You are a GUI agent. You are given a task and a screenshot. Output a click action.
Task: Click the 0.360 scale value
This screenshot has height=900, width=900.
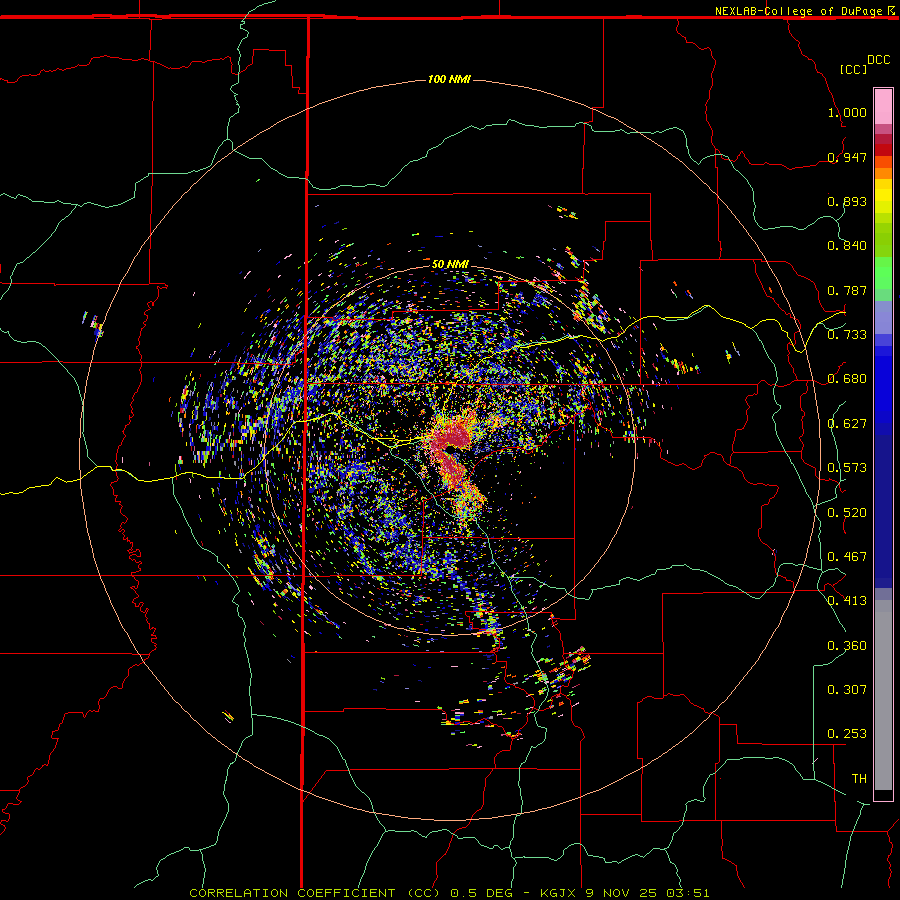click(x=847, y=646)
